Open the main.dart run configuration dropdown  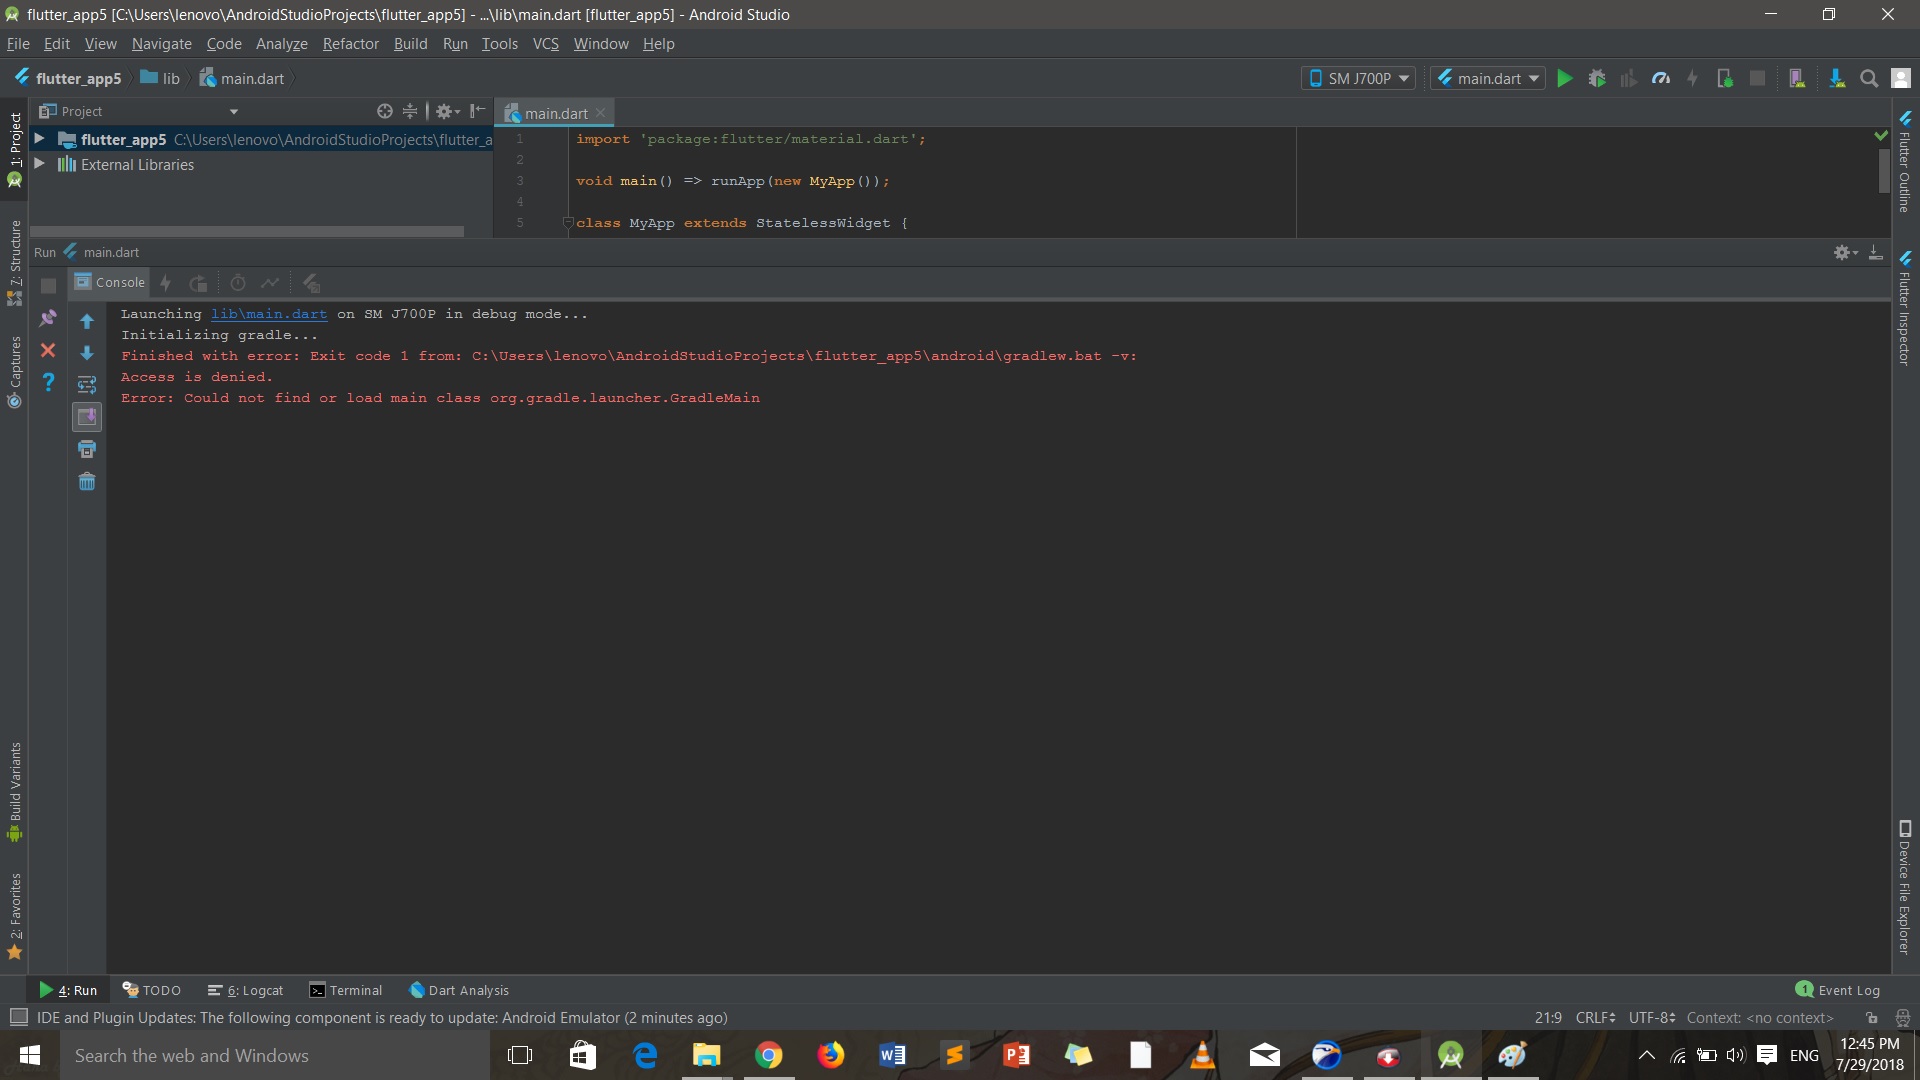[1487, 78]
